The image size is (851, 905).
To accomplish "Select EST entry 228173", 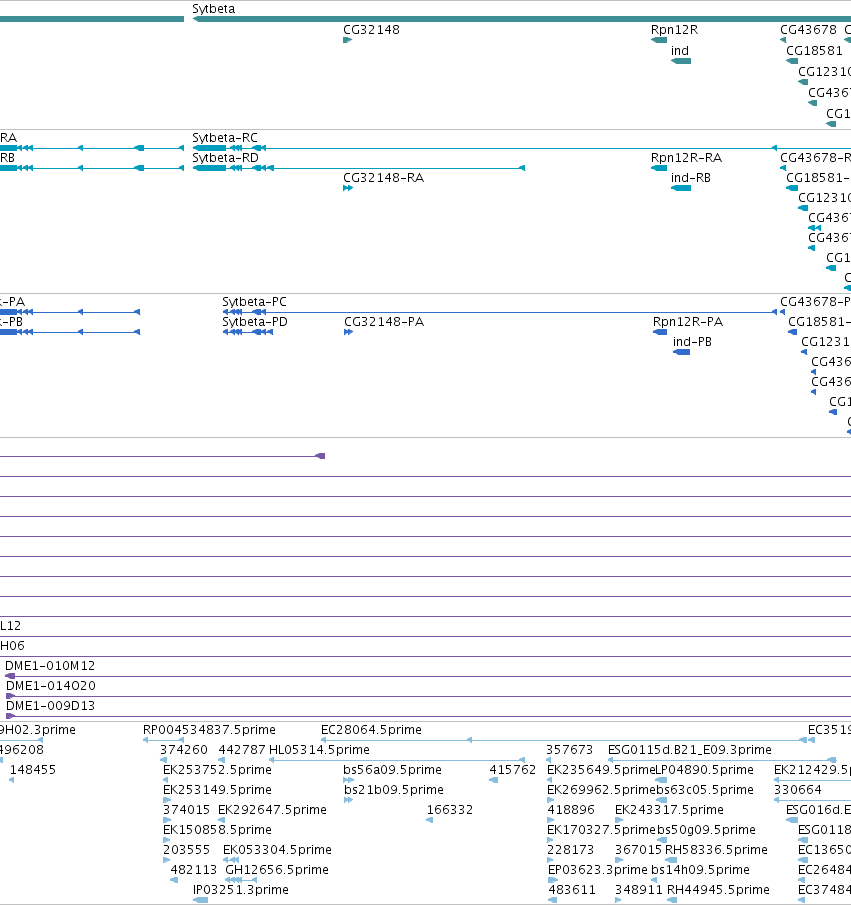I will click(570, 850).
